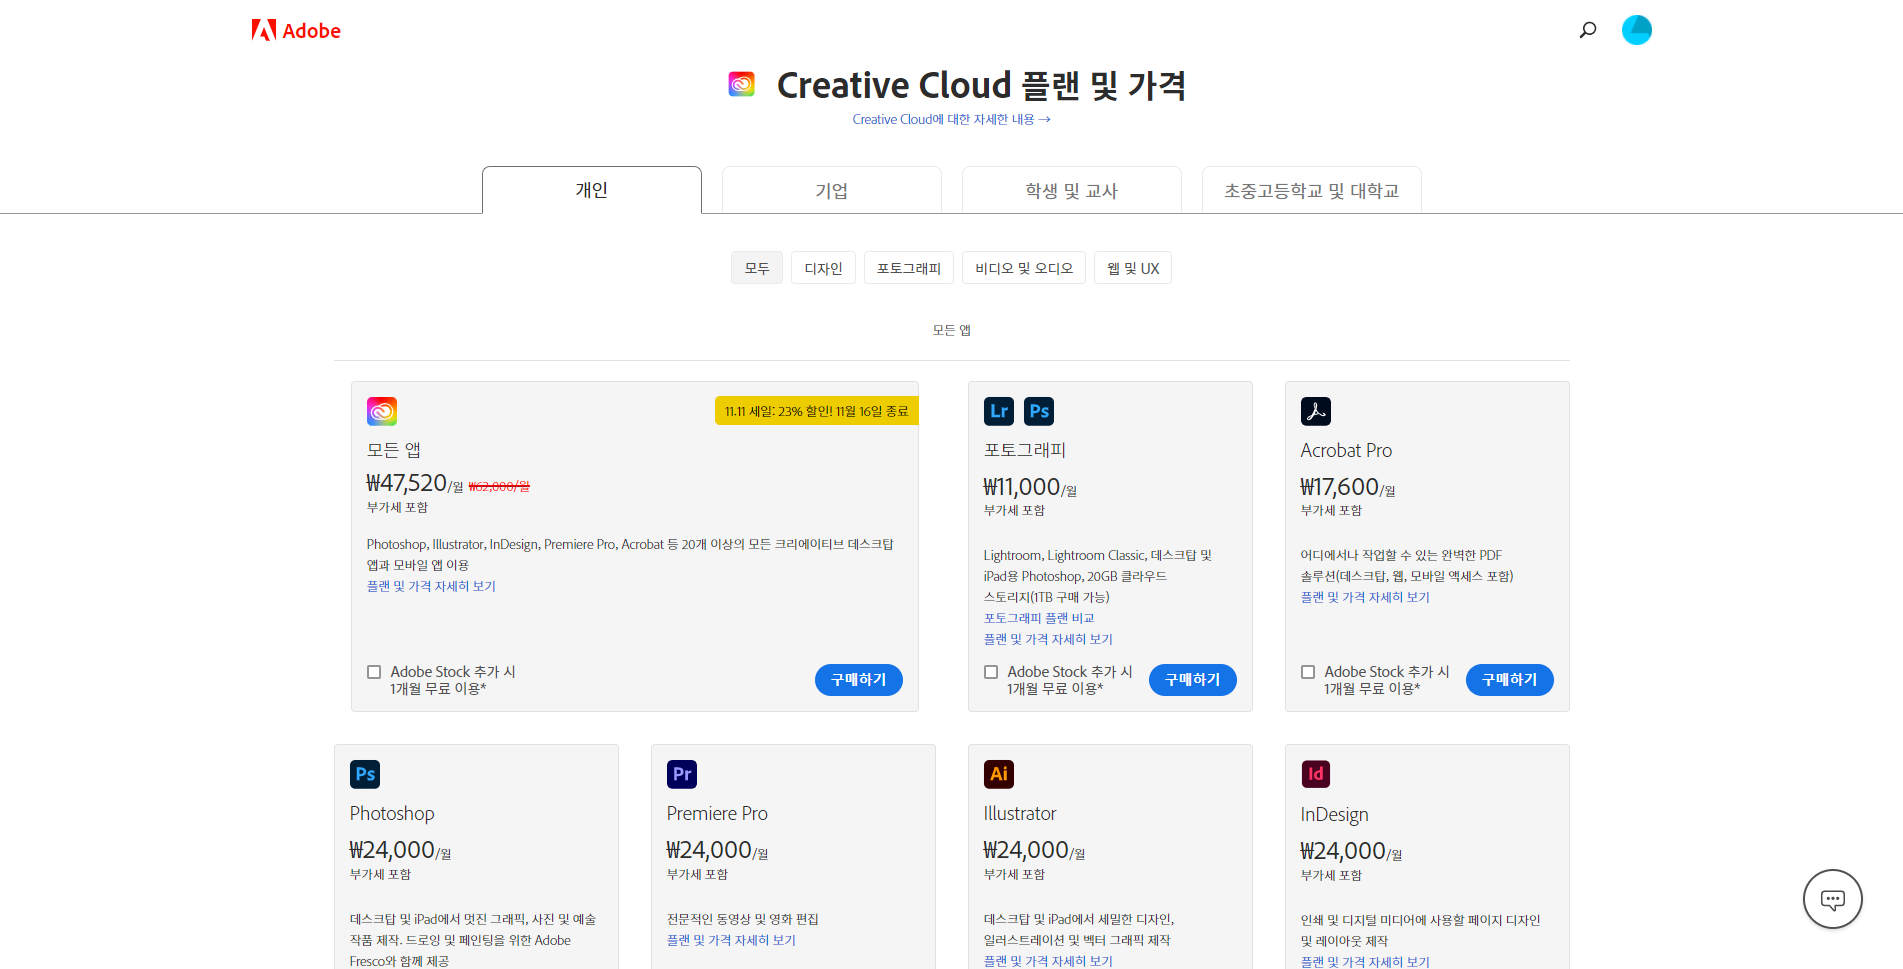Select the 포토그래피 filter
Screen dimensions: 1903x969
coord(909,268)
